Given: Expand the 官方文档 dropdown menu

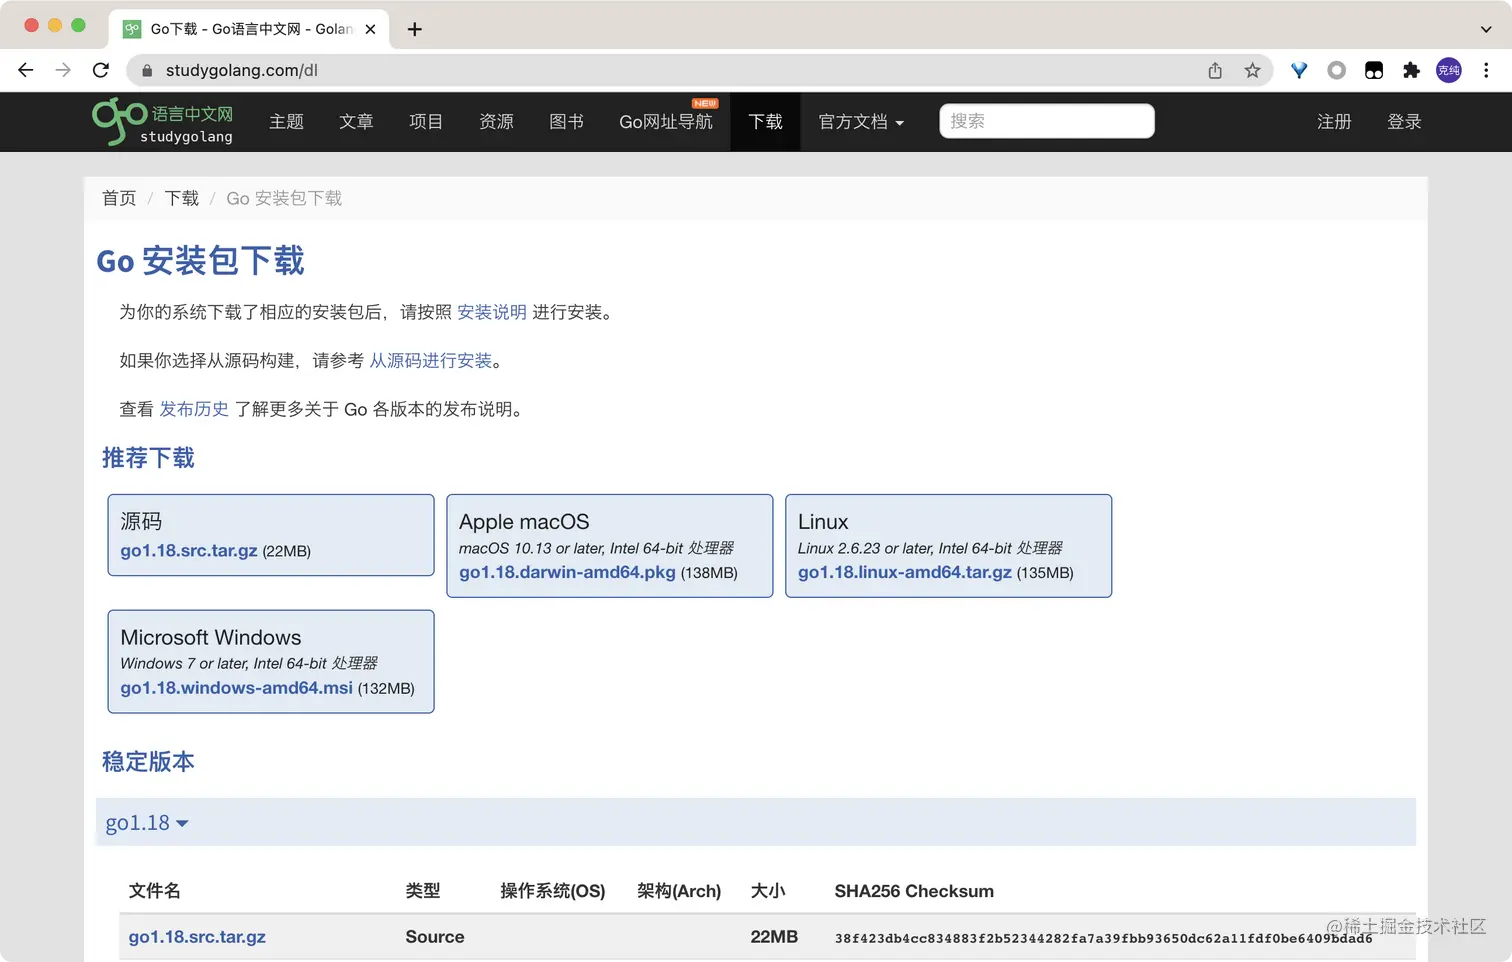Looking at the screenshot, I should [x=861, y=122].
